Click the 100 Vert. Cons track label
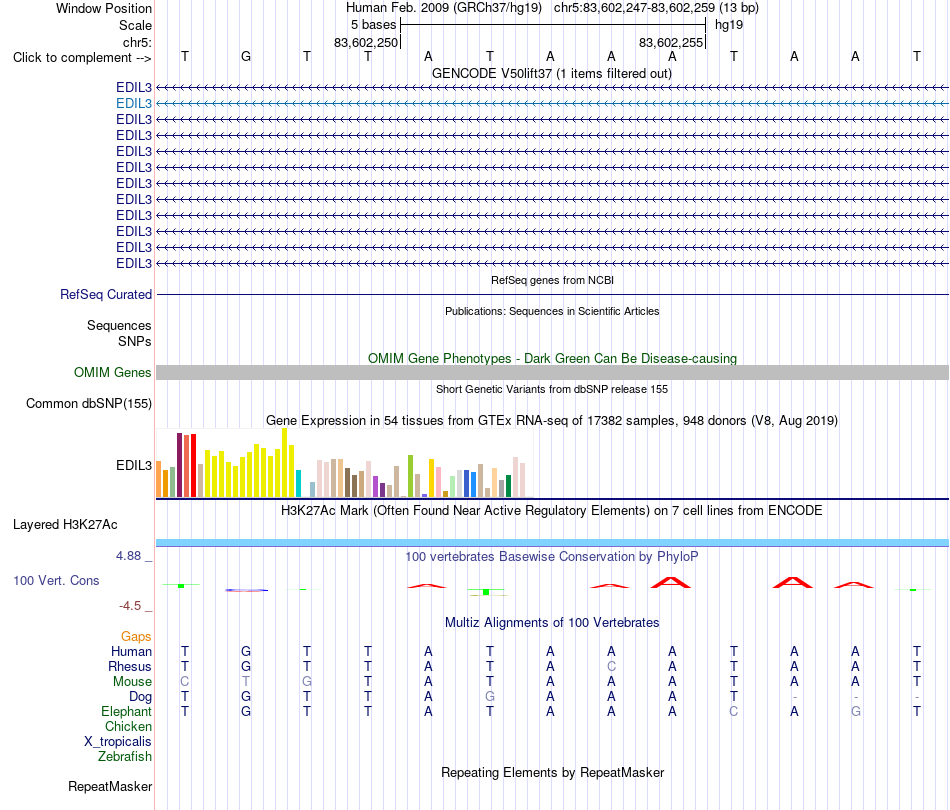Screen dimensions: 950x810 (x=56, y=580)
